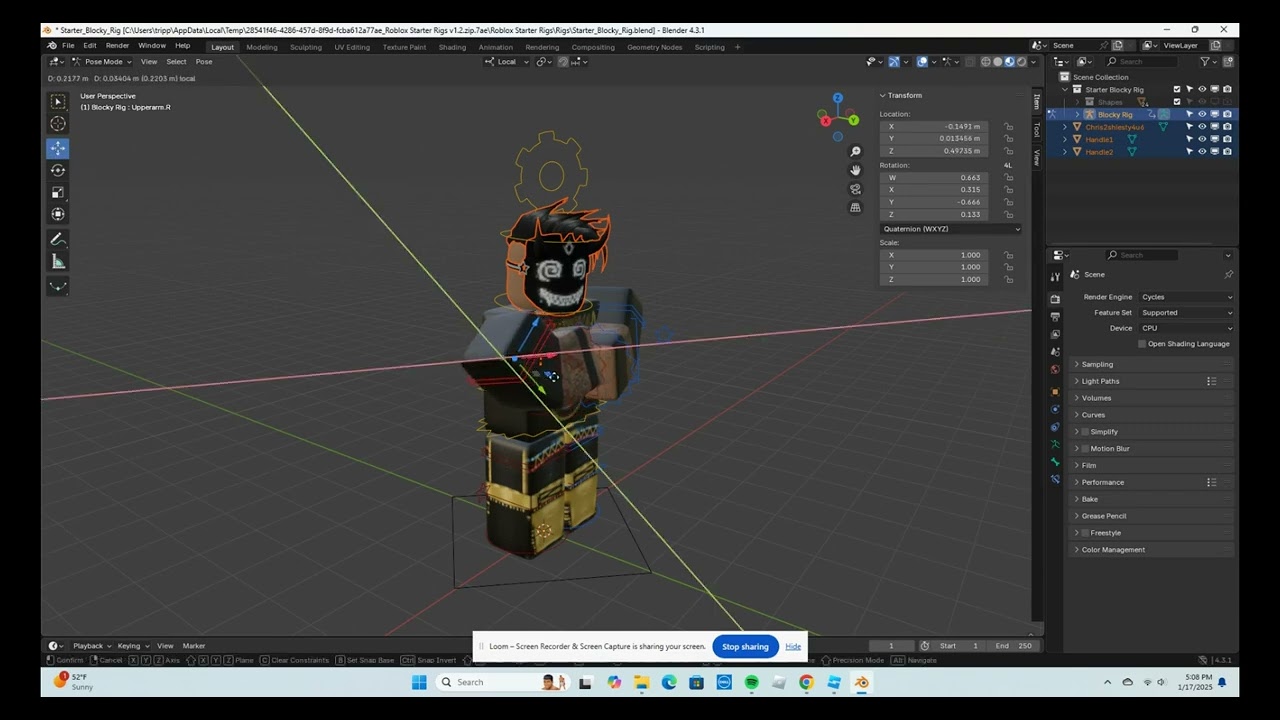Hide Blocky Rig with its eye icon
Image resolution: width=1280 pixels, height=720 pixels.
pos(1202,115)
